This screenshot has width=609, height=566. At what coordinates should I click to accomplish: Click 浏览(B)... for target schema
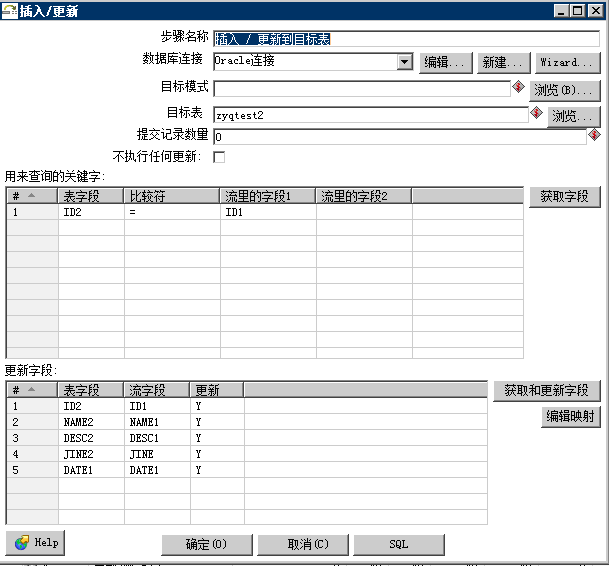click(565, 90)
